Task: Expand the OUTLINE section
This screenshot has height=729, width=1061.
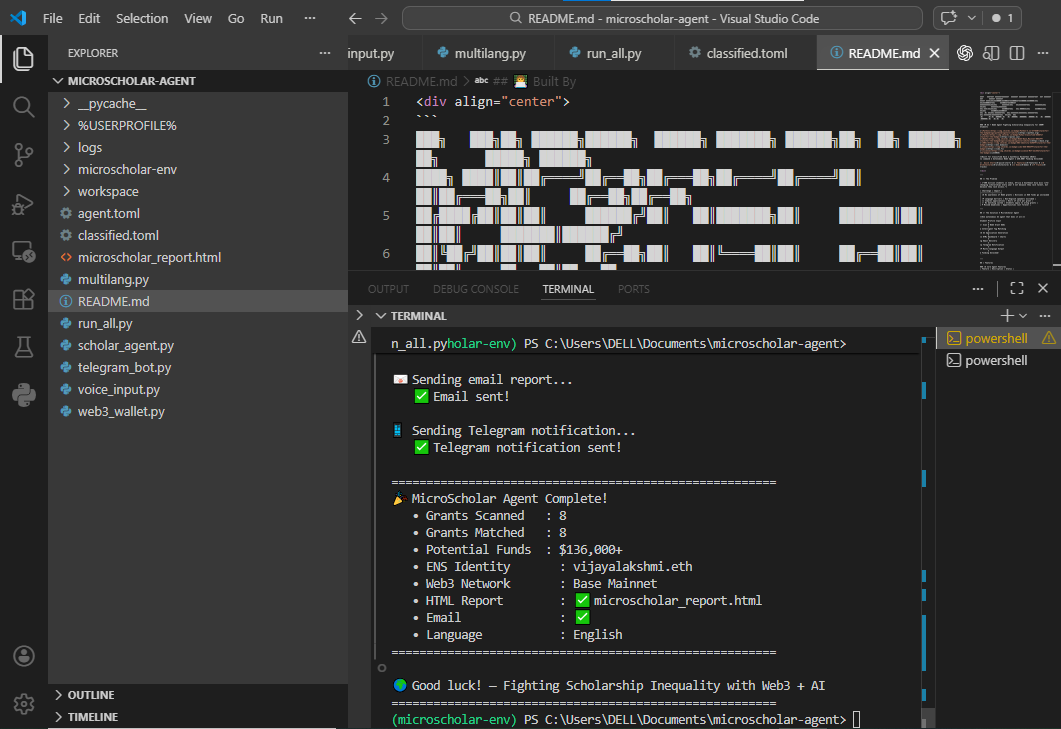Action: coord(58,695)
